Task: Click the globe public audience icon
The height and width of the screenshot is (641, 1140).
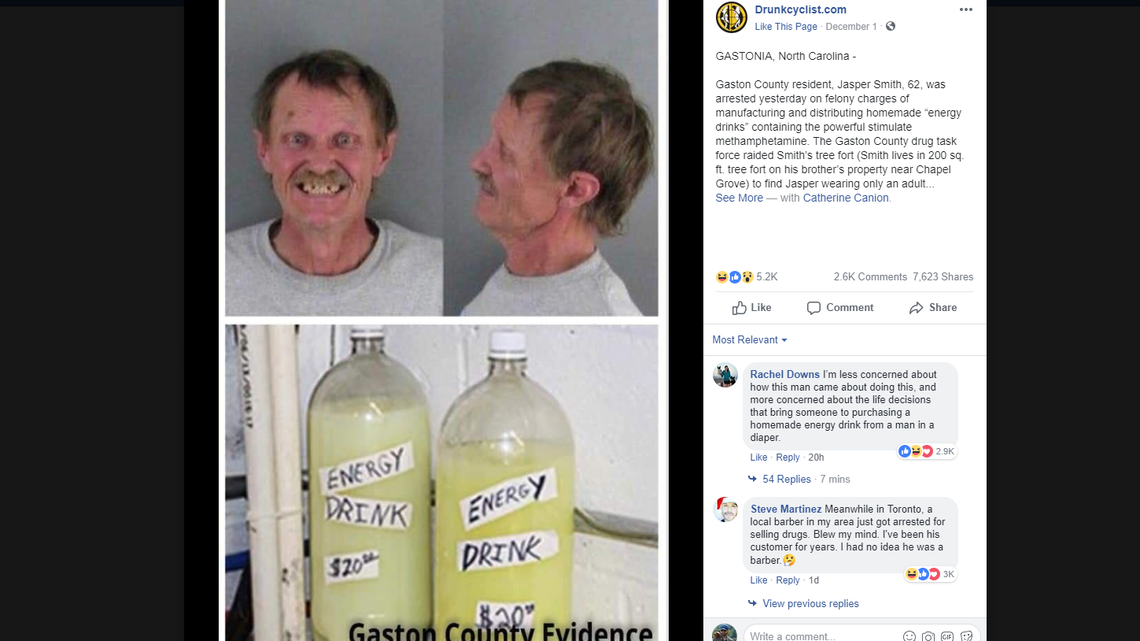Action: click(891, 26)
